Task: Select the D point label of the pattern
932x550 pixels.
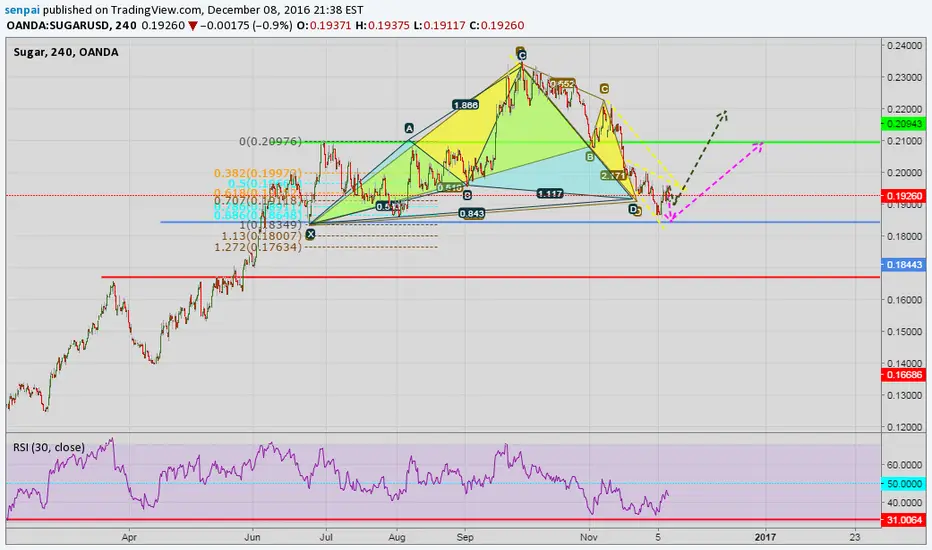Action: tap(633, 209)
